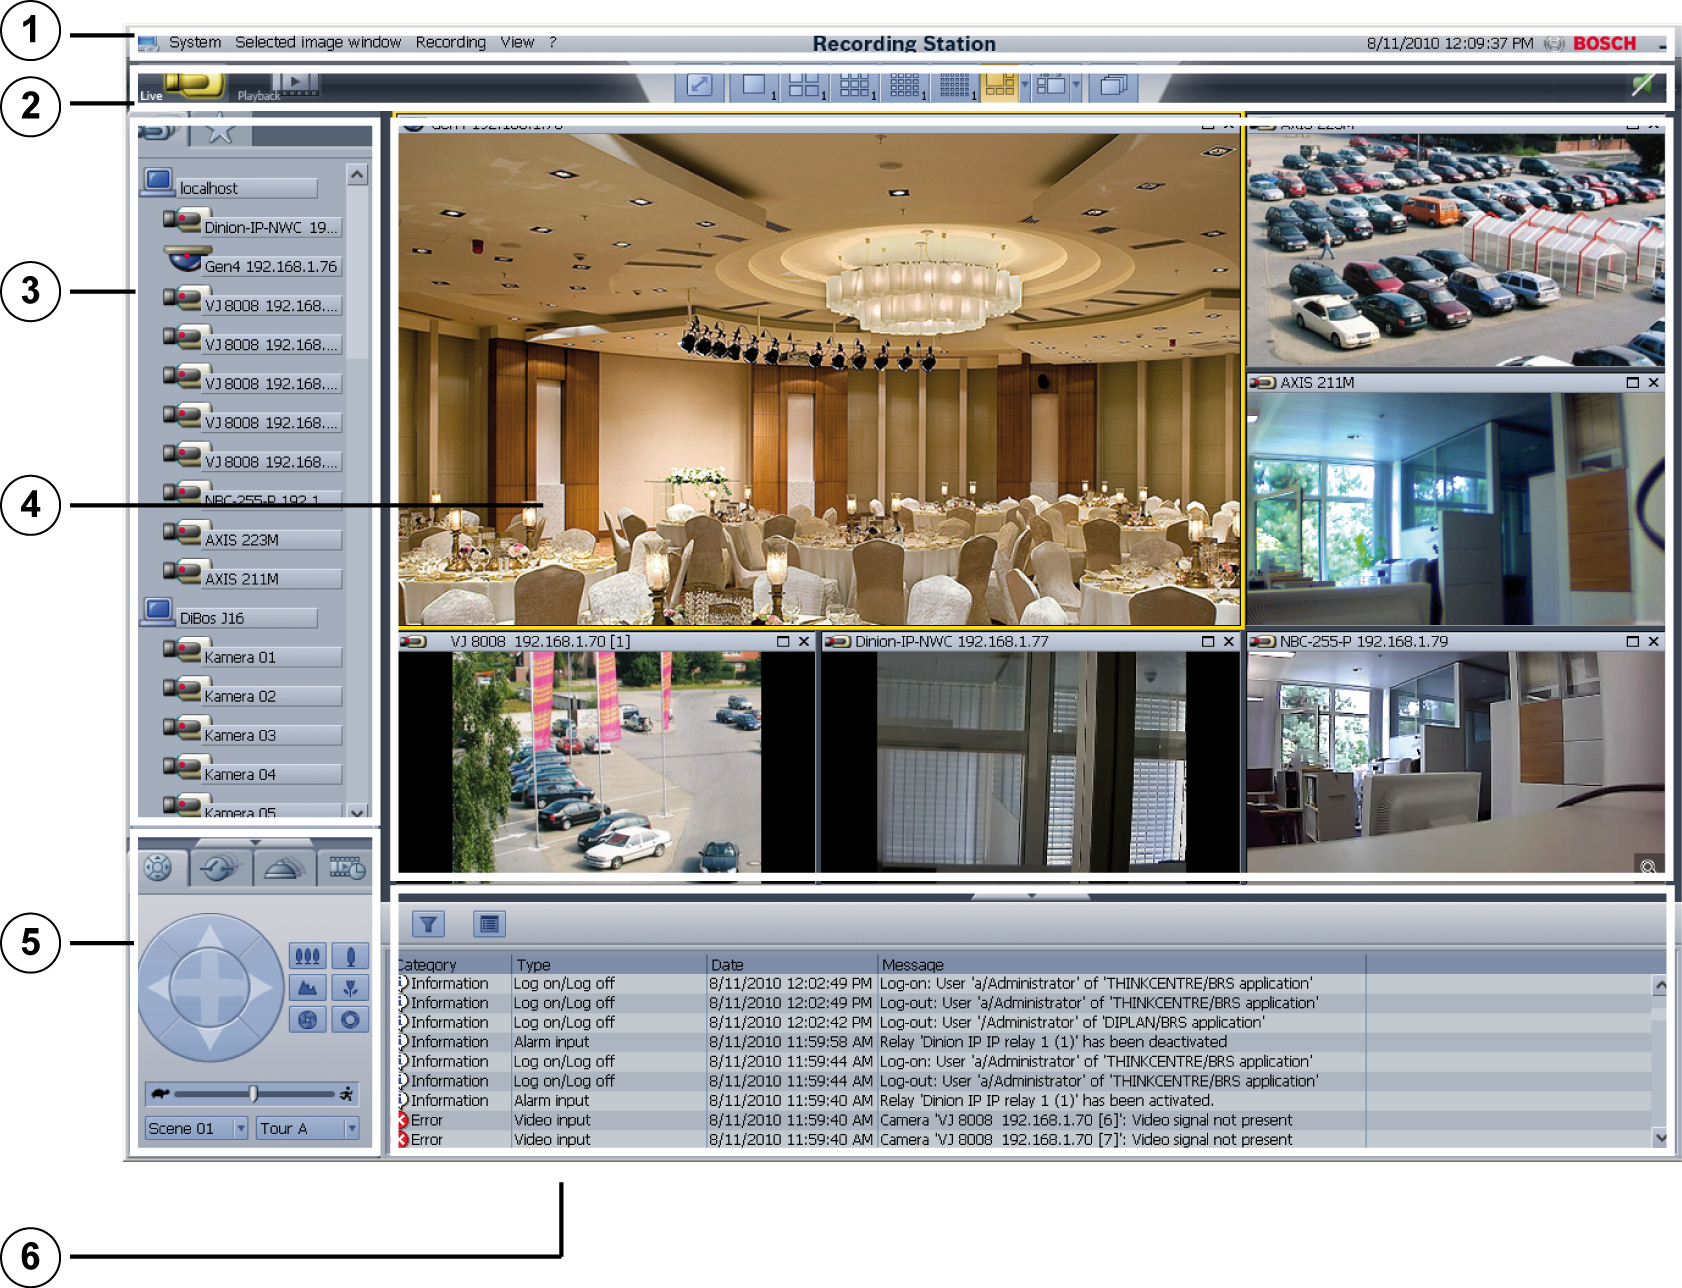Viewport: 1682px width, 1288px height.
Task: Toggle the muted audio icon in toolbar
Action: coord(1642,85)
